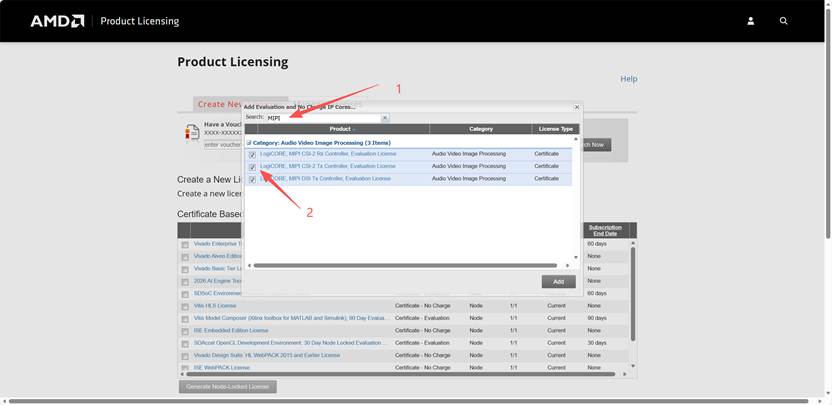This screenshot has width=832, height=405.
Task: Click the license table's scroll down arrow
Action: (632, 366)
